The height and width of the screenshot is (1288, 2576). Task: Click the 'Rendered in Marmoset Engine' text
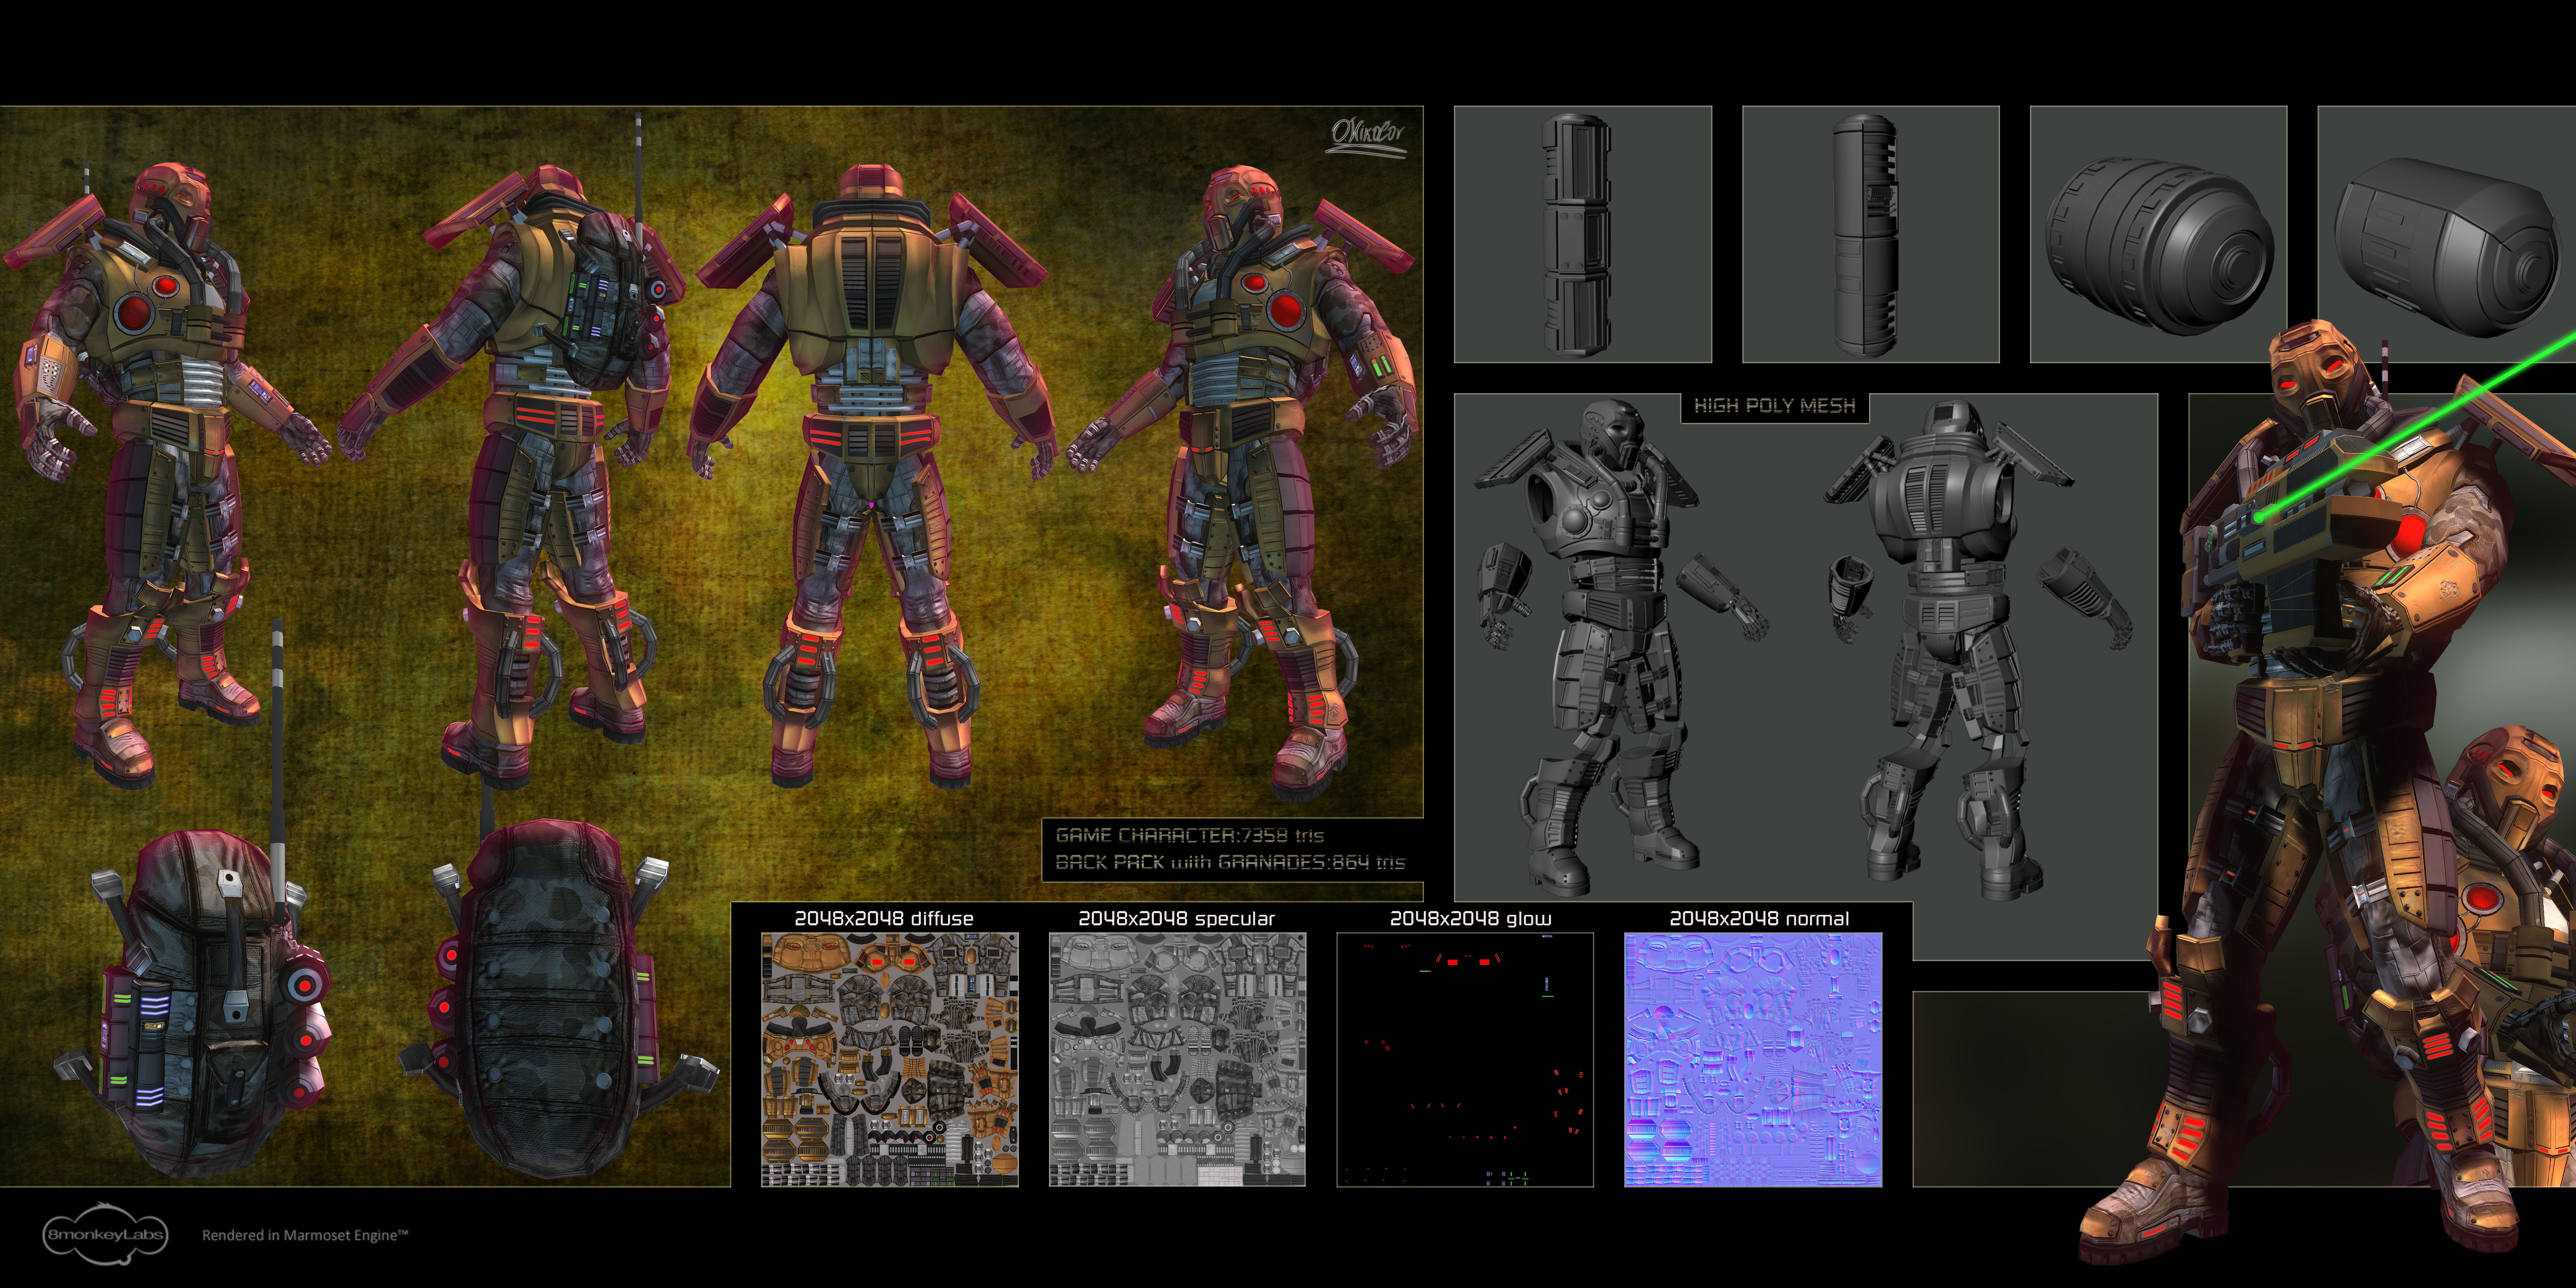[x=305, y=1235]
